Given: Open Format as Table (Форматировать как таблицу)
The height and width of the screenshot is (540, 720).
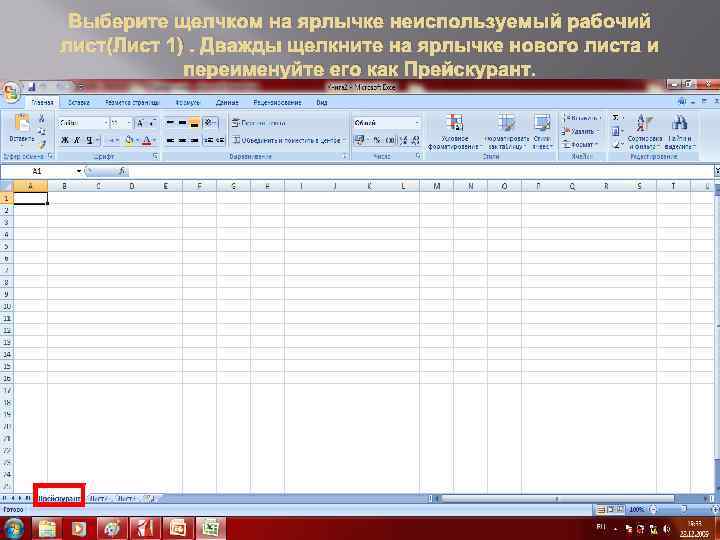Looking at the screenshot, I should point(507,132).
